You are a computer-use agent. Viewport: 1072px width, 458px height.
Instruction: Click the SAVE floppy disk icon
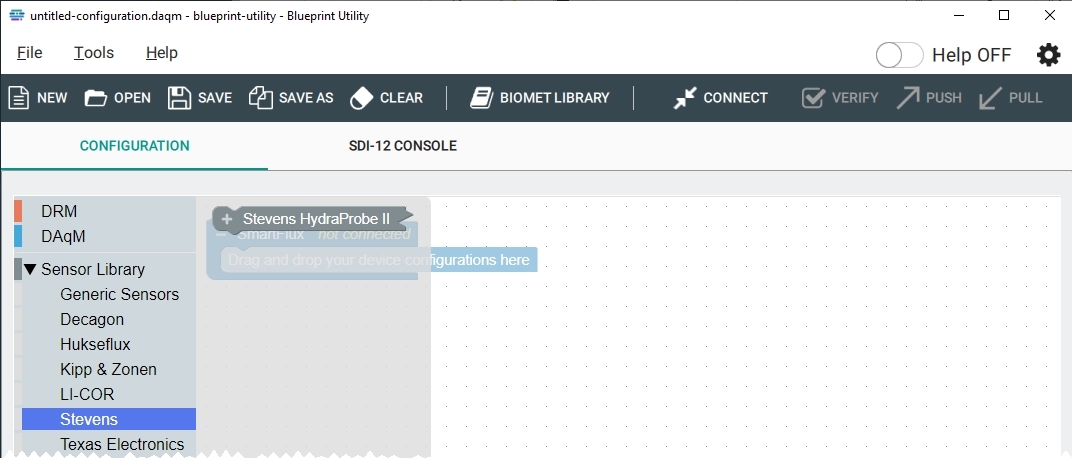pyautogui.click(x=179, y=98)
